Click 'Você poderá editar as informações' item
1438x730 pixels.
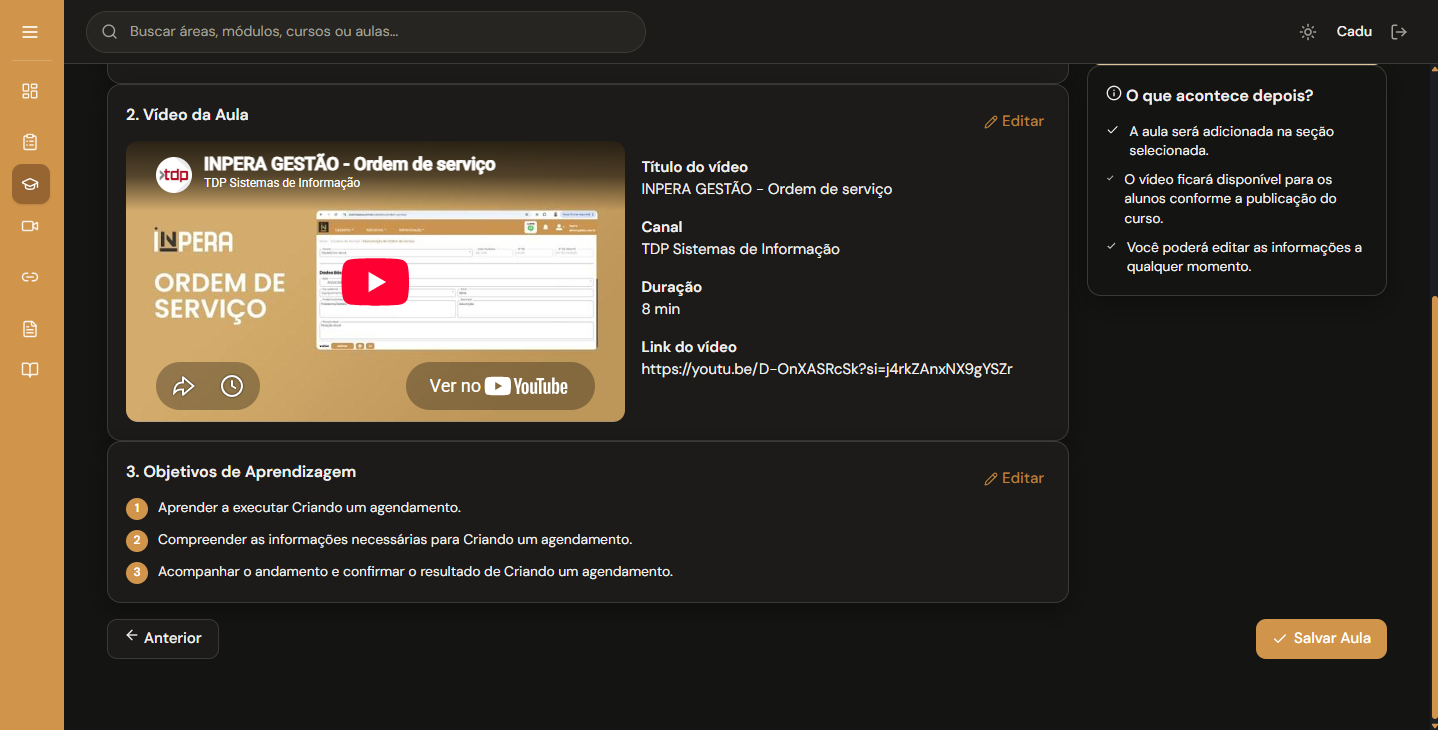click(x=1244, y=257)
